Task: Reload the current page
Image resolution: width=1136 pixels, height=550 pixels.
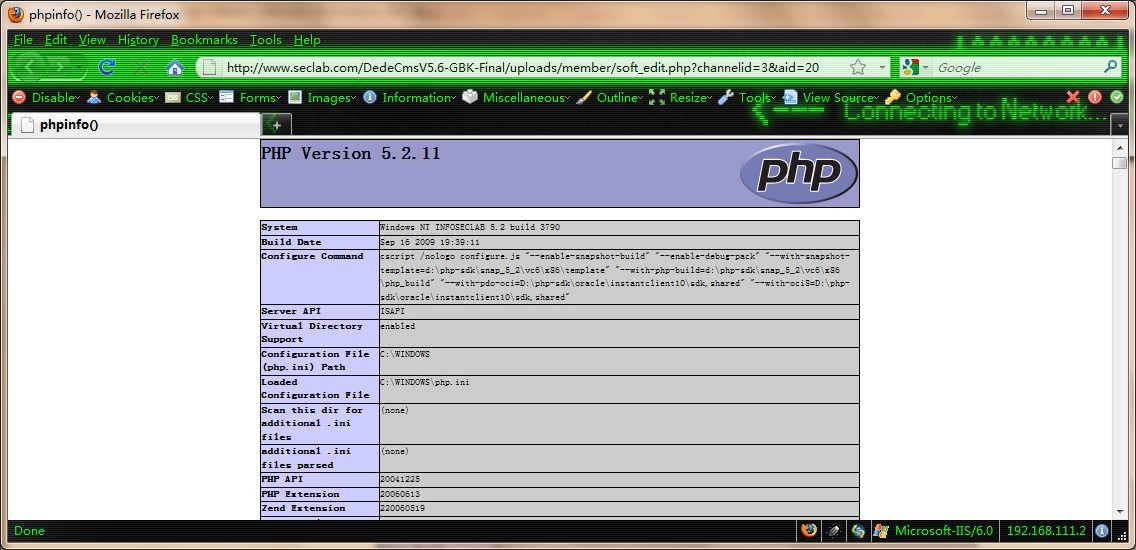Action: pos(107,67)
